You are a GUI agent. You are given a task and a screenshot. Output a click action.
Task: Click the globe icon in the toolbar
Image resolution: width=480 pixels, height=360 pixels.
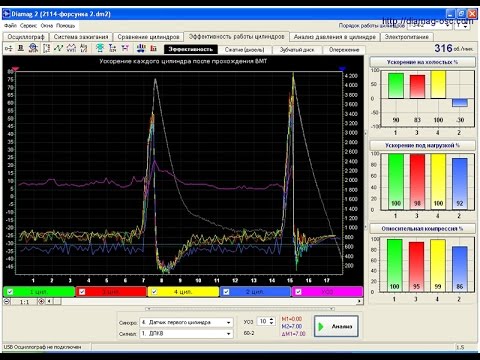point(33,48)
